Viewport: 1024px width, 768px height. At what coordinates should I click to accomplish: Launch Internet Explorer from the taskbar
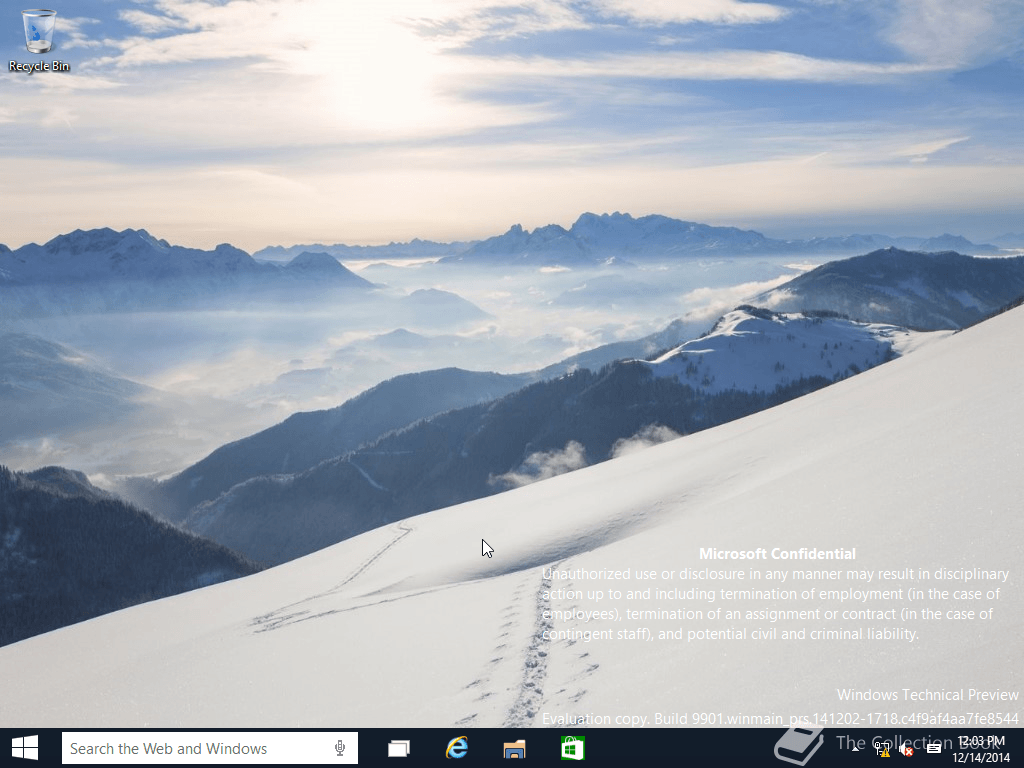pos(457,748)
